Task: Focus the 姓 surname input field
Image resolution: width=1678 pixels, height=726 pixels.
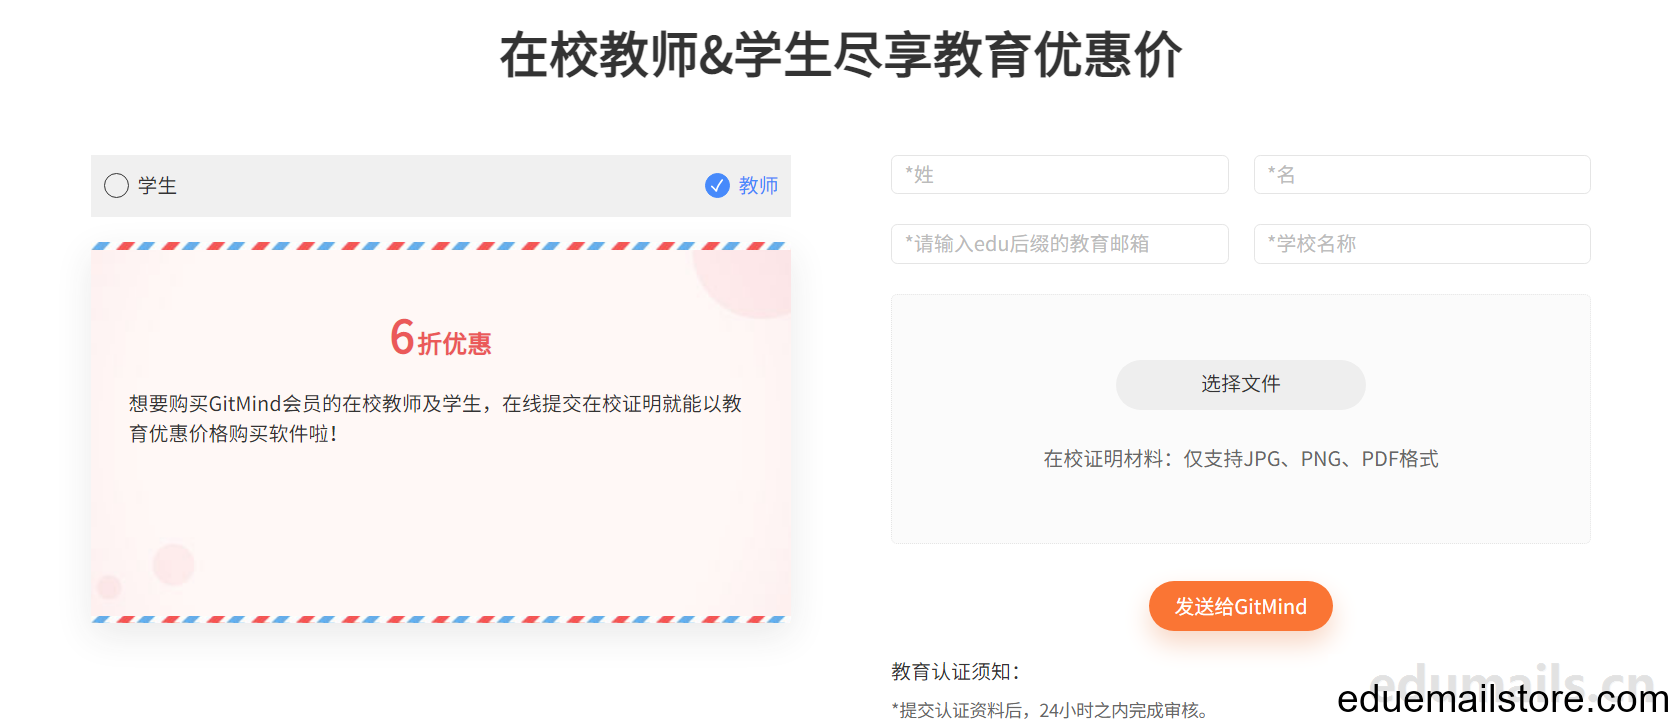Action: (x=1060, y=175)
